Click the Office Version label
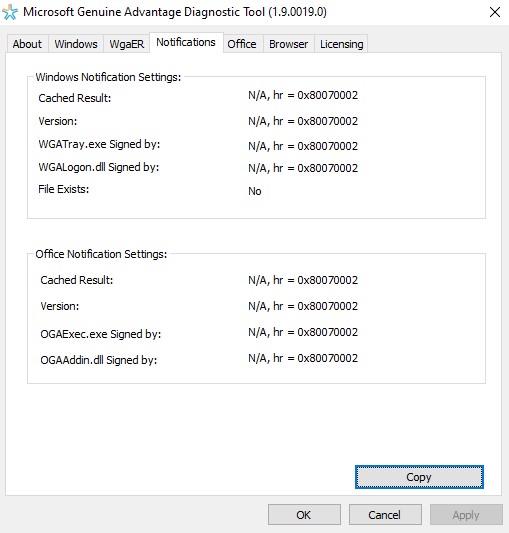The height and width of the screenshot is (533, 509). click(x=60, y=306)
